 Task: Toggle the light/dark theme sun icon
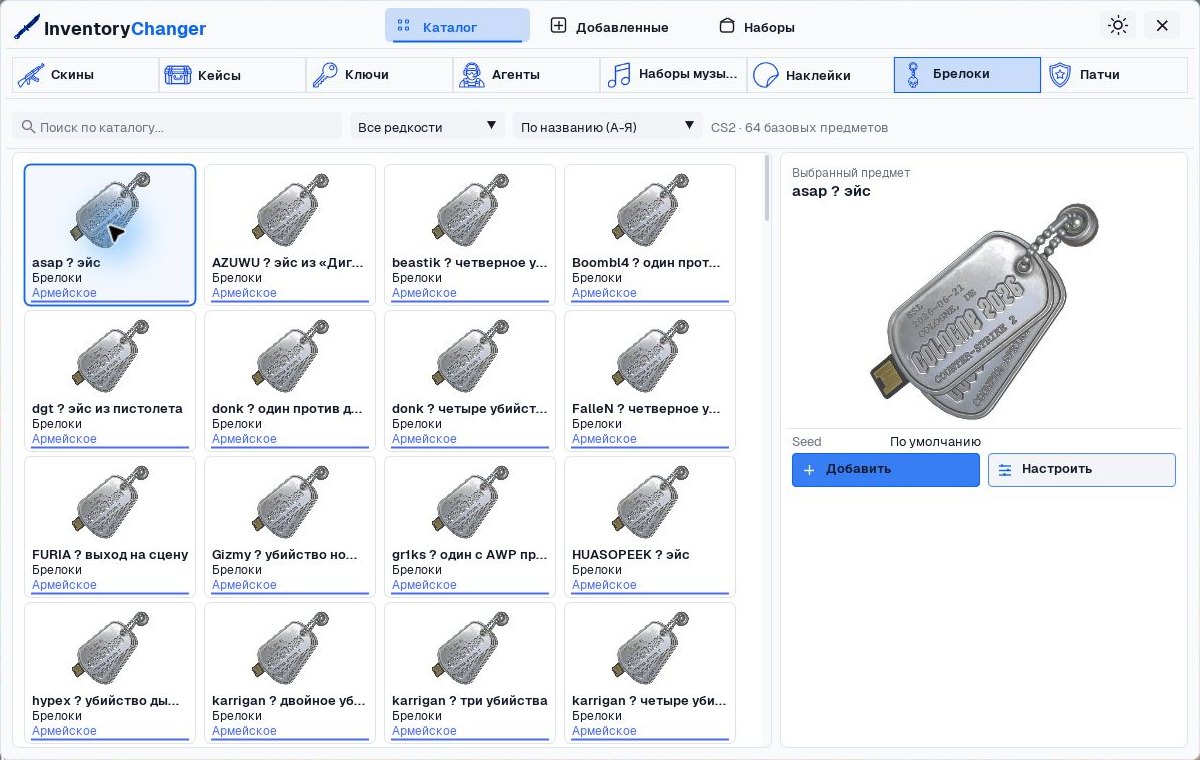(x=1118, y=26)
